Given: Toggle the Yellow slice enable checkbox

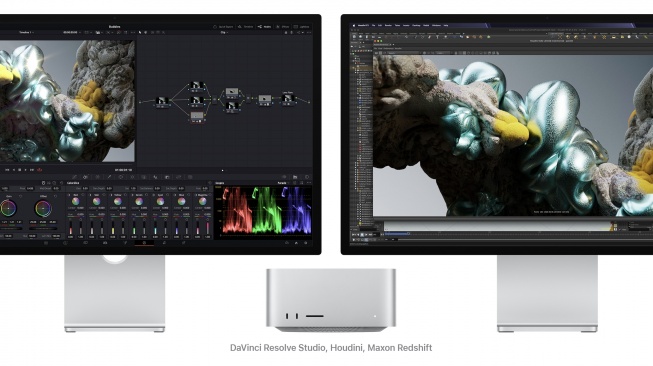Looking at the screenshot, I should [112, 194].
